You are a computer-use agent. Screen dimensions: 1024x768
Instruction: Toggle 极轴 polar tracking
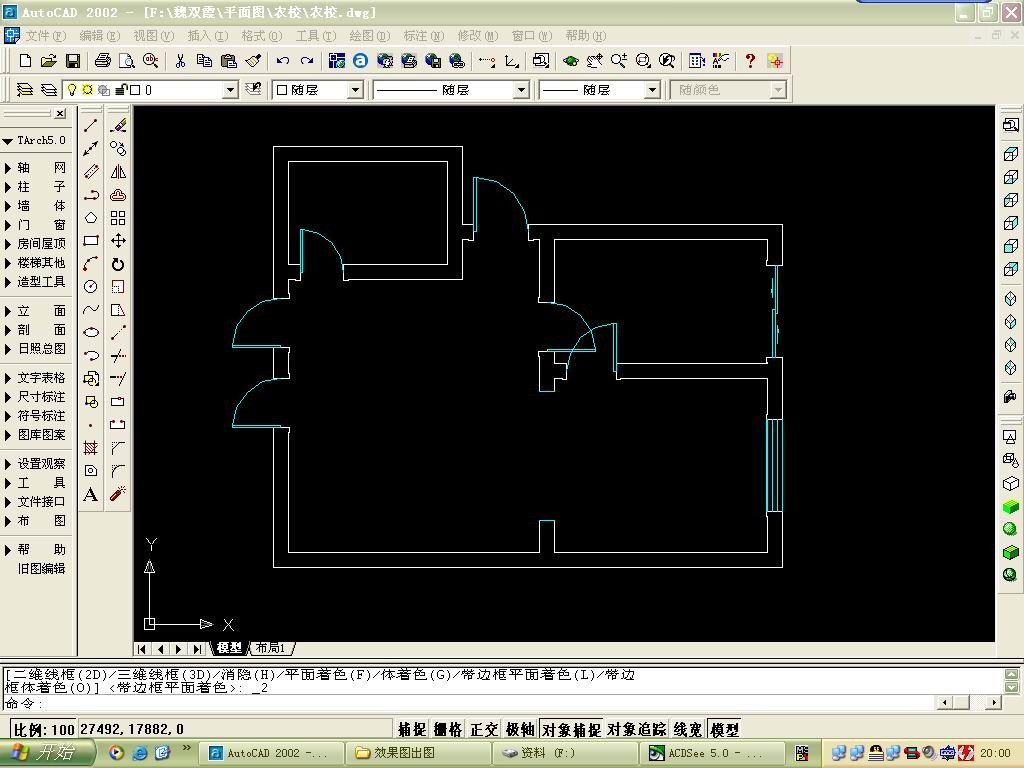[x=520, y=729]
